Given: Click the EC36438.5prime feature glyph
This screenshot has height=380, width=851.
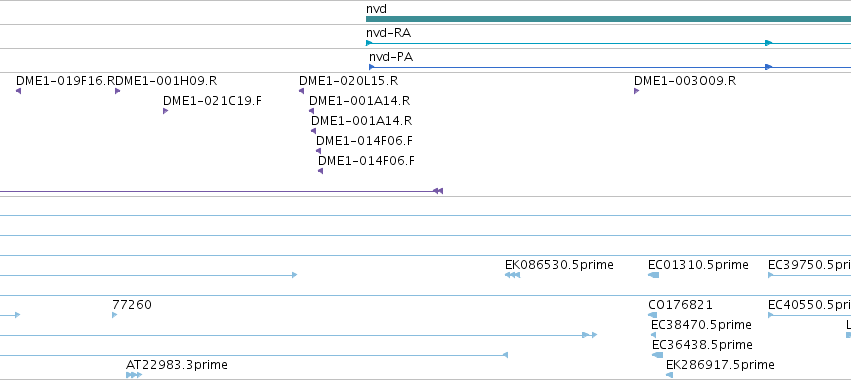Looking at the screenshot, I should click(x=657, y=355).
